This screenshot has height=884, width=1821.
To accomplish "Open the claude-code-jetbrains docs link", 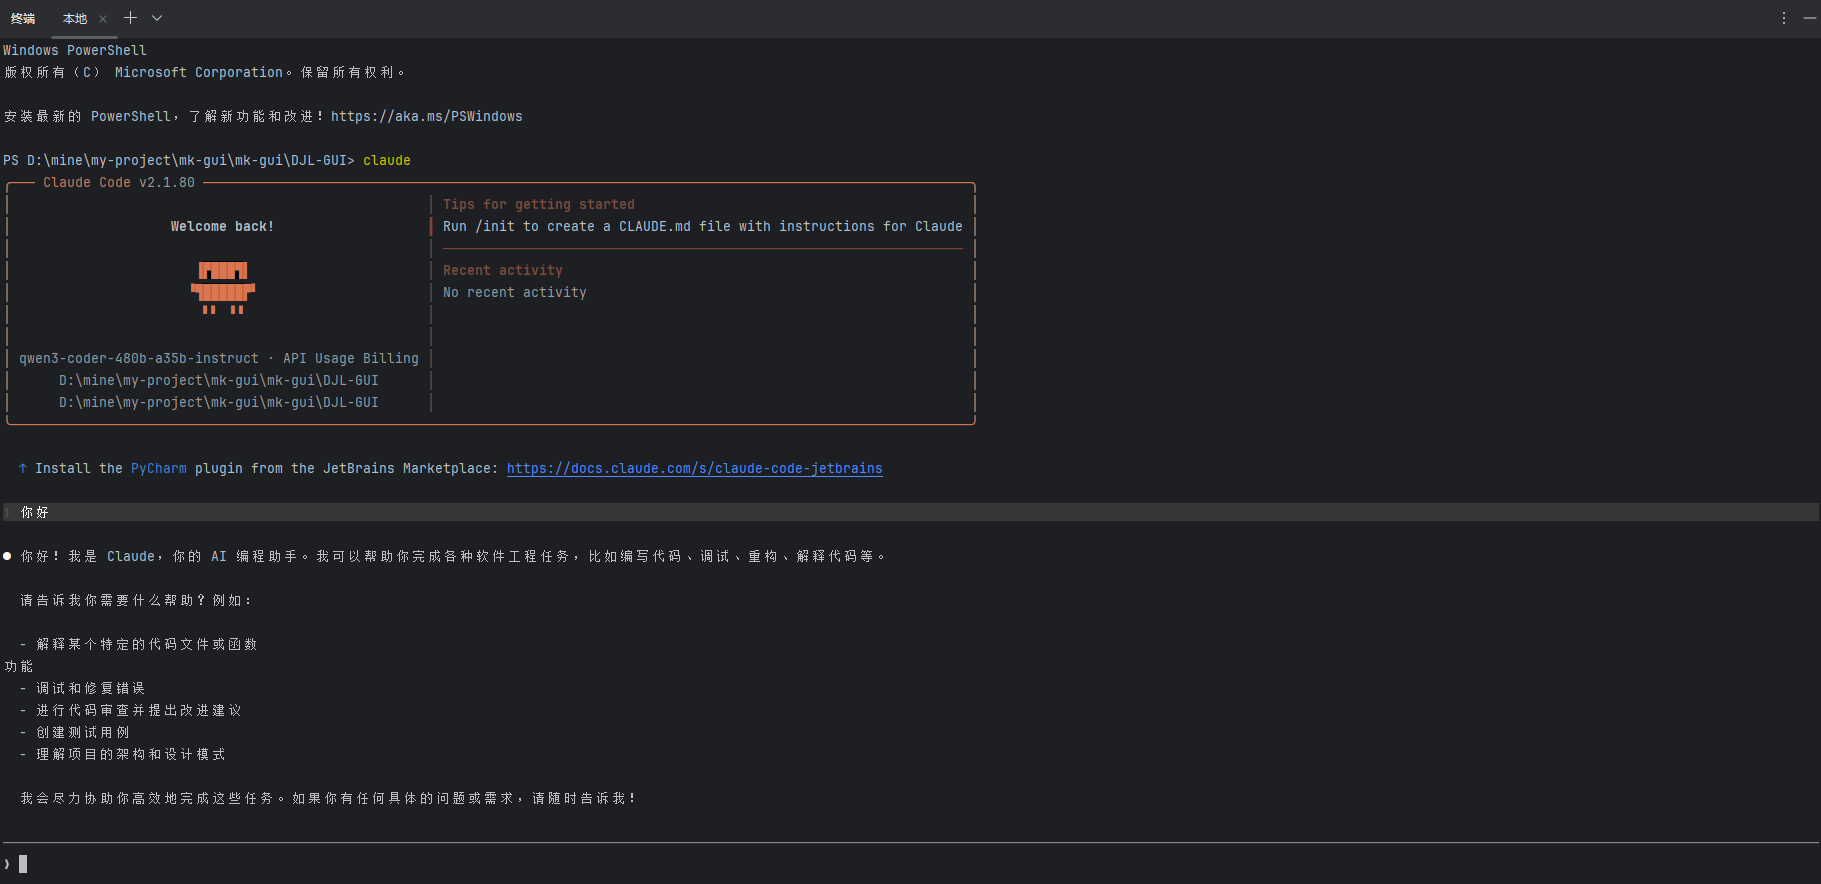I will (694, 468).
